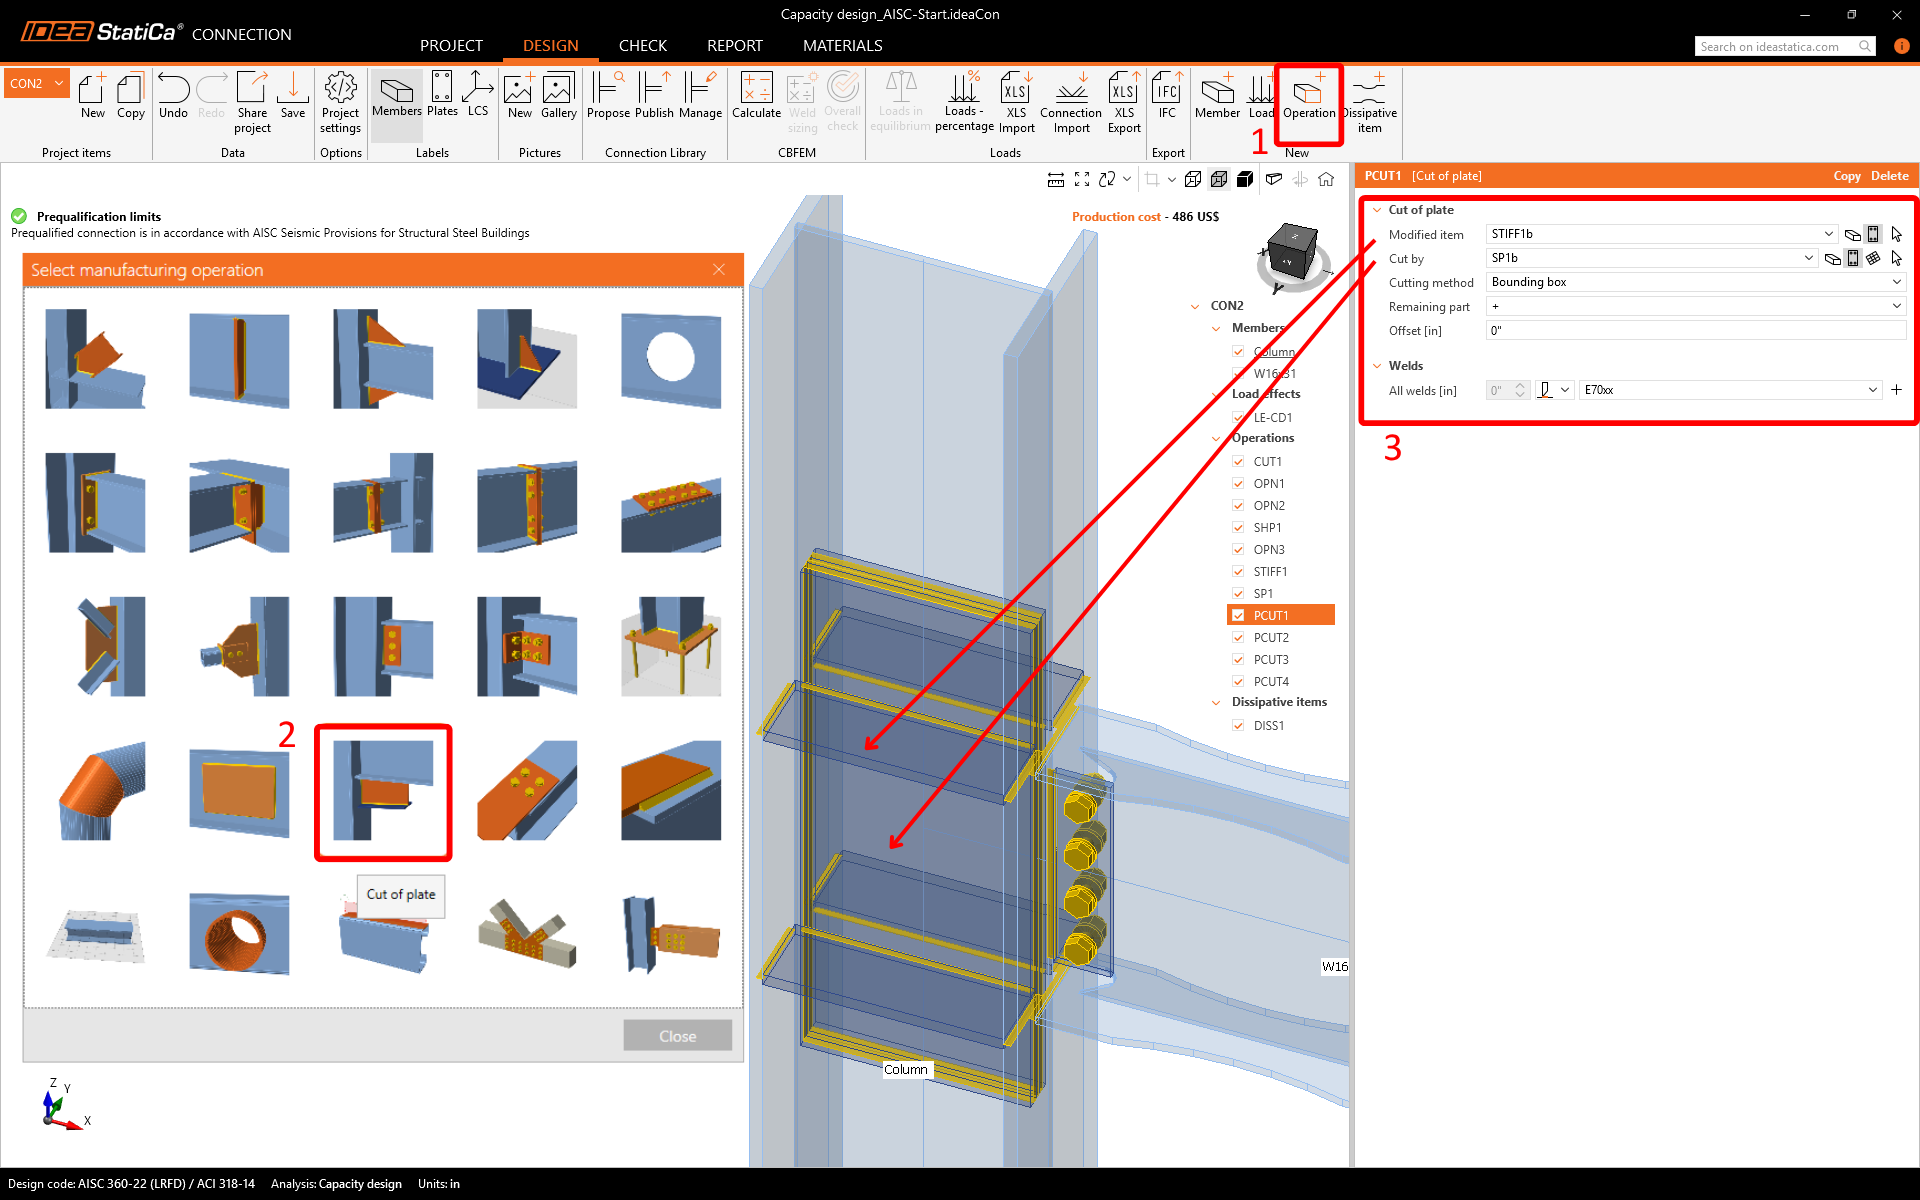1920x1200 pixels.
Task: Uncheck the DISS1 checkbox
Action: pos(1238,725)
